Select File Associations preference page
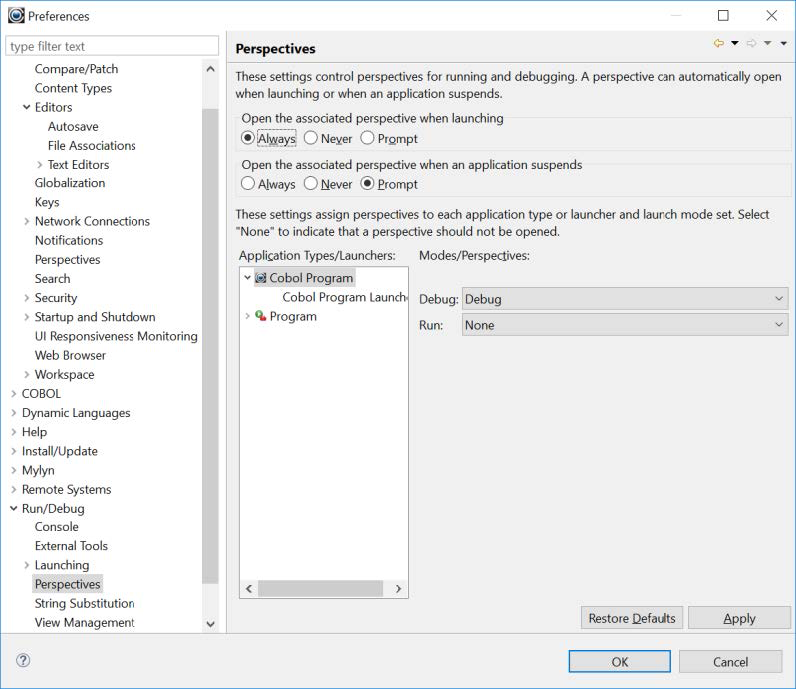Image resolution: width=796 pixels, height=689 pixels. click(x=91, y=146)
